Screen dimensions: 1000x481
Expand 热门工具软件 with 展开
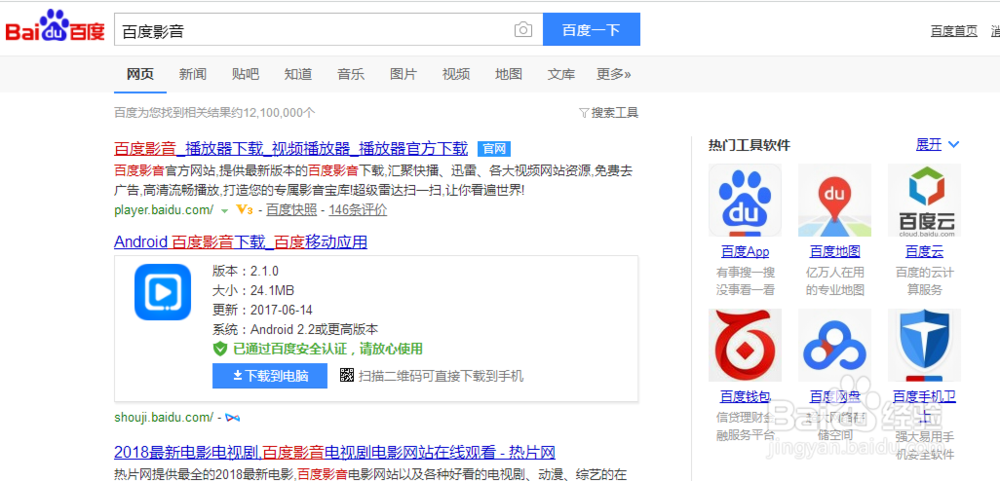pos(937,145)
